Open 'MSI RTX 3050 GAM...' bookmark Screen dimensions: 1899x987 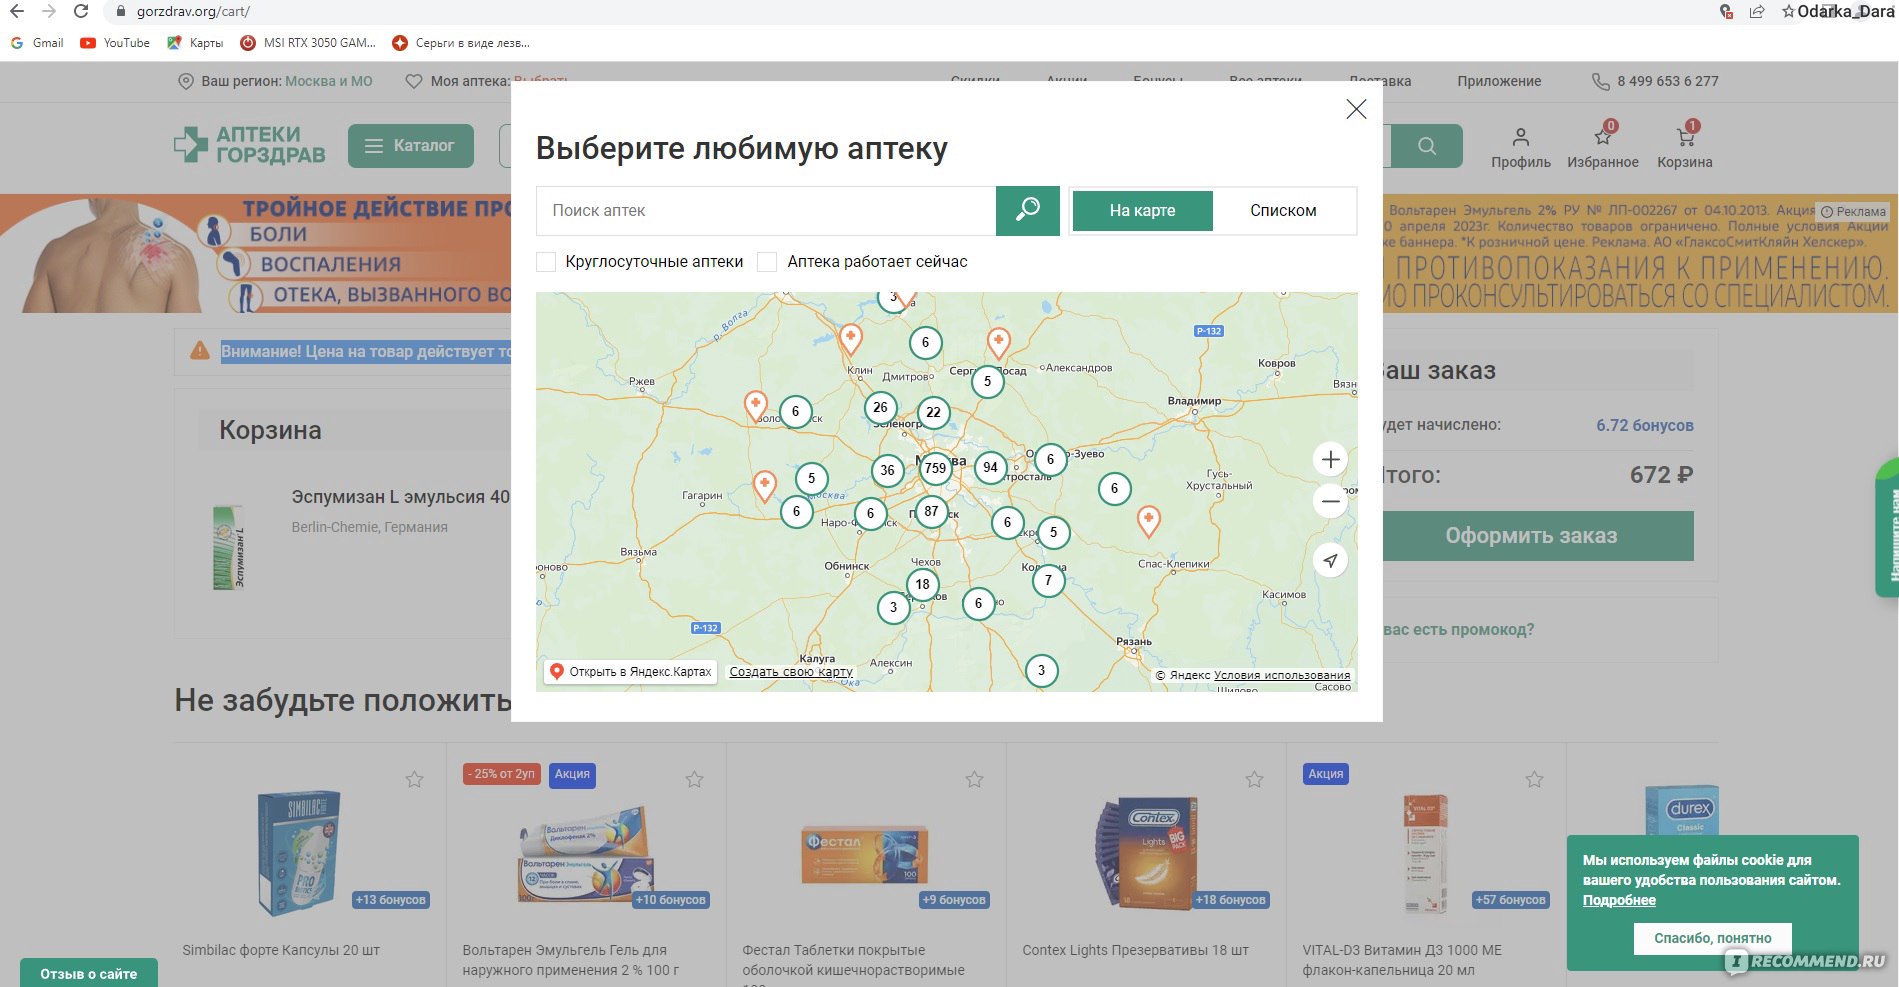click(x=308, y=43)
